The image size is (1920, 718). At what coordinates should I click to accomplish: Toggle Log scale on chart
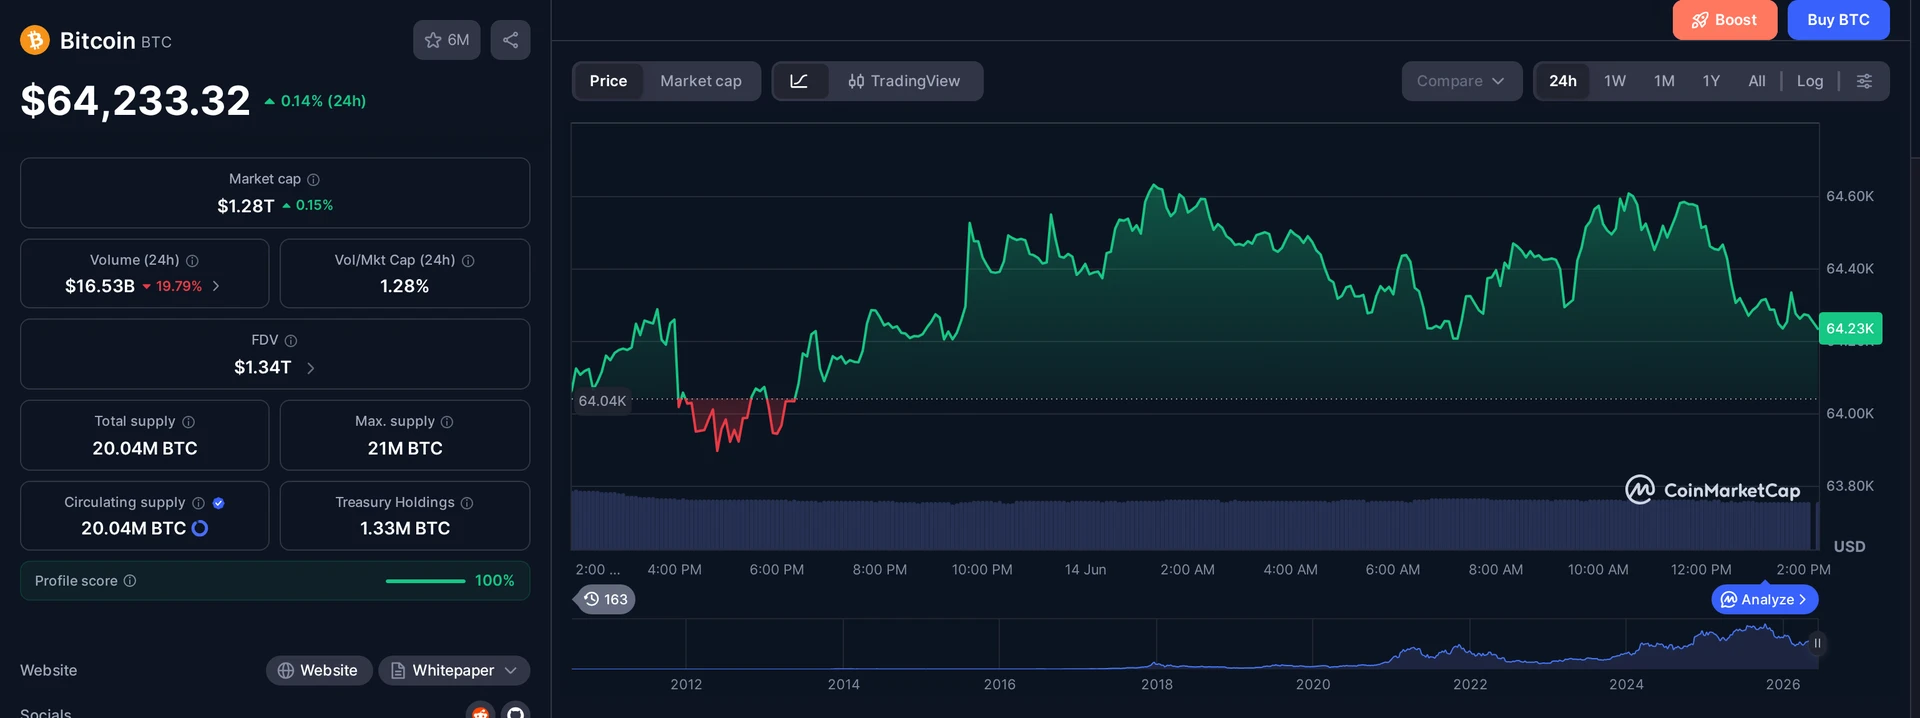1810,81
